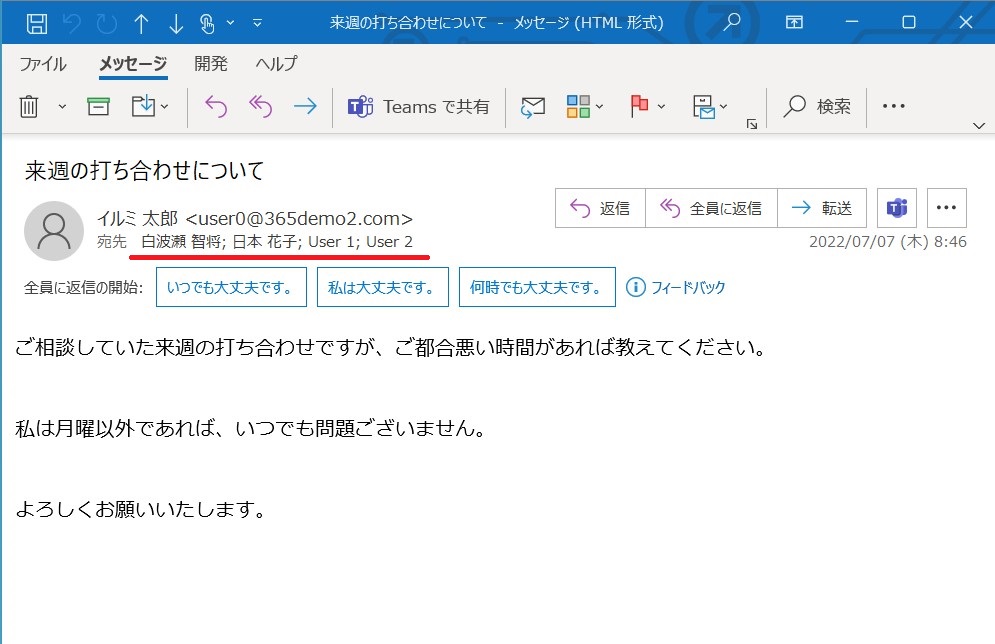
Task: Click the 返信 button in message header
Action: tap(600, 208)
